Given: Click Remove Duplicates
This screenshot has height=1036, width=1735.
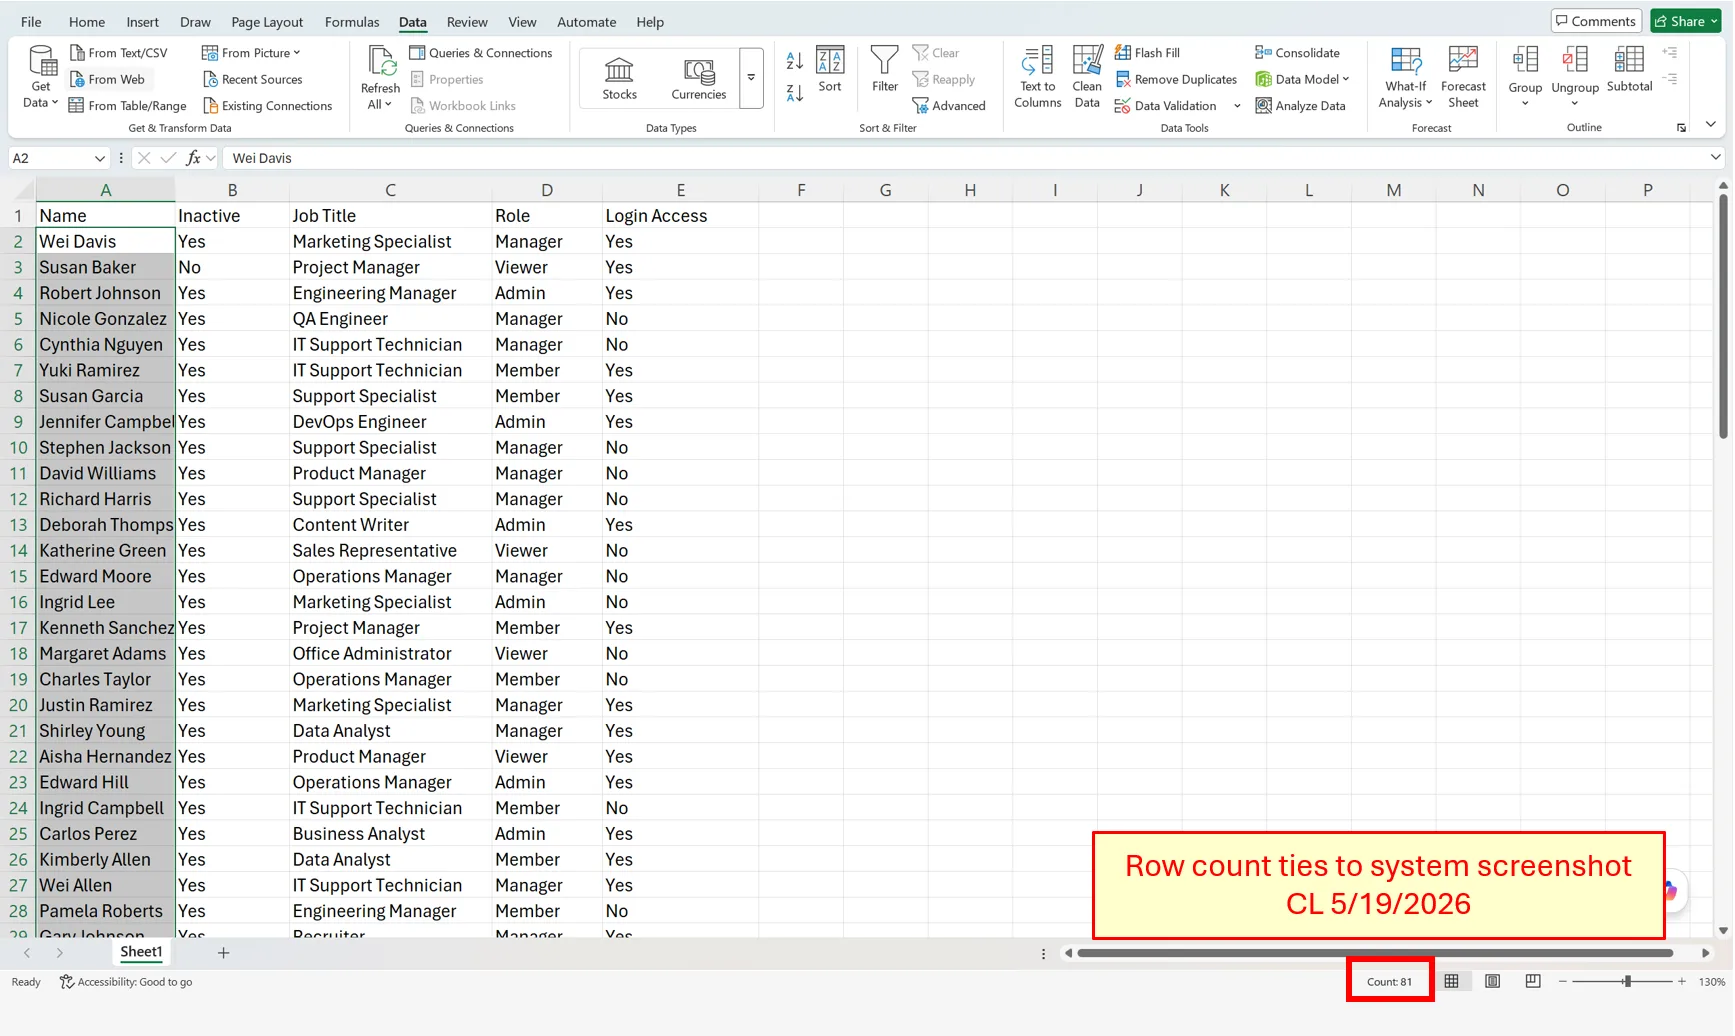Looking at the screenshot, I should tap(1176, 79).
